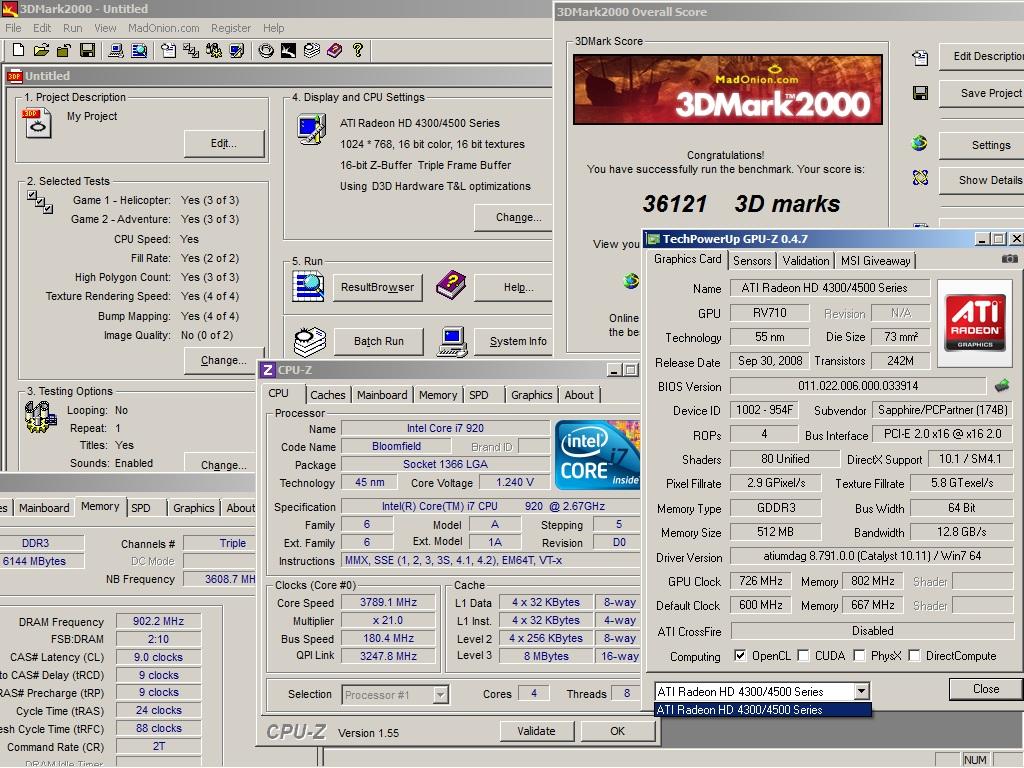Click the Result Browser magnifier toolbar icon
Image resolution: width=1024 pixels, height=768 pixels.
pyautogui.click(x=139, y=50)
